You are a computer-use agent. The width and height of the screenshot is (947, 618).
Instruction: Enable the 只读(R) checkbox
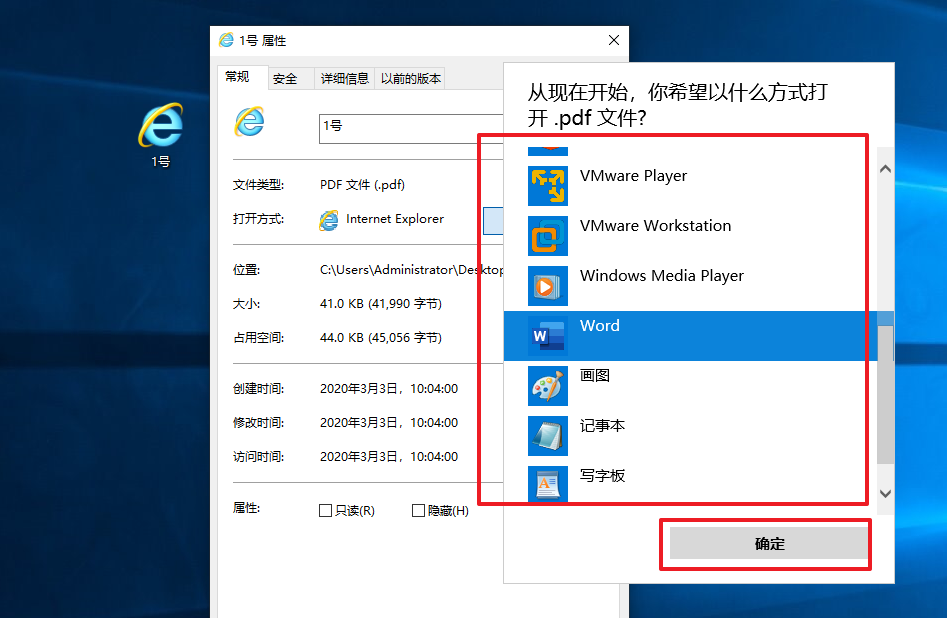point(325,511)
